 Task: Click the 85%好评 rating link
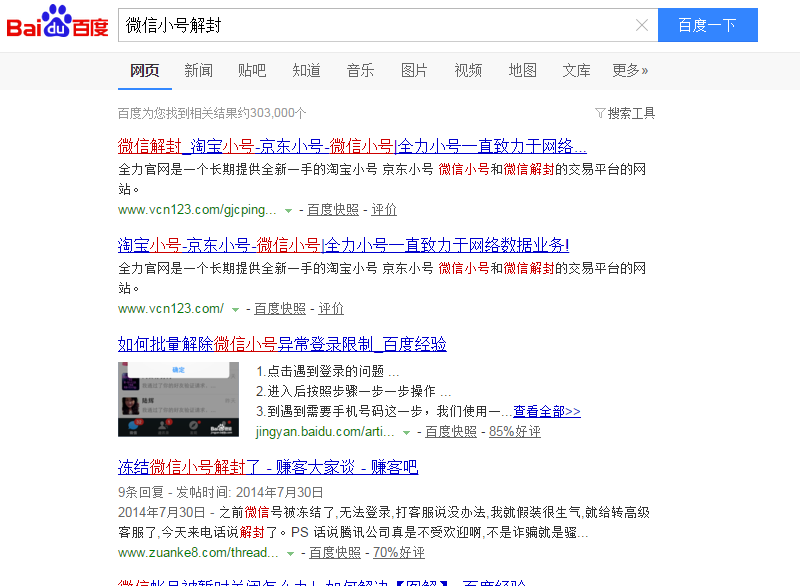pyautogui.click(x=515, y=431)
